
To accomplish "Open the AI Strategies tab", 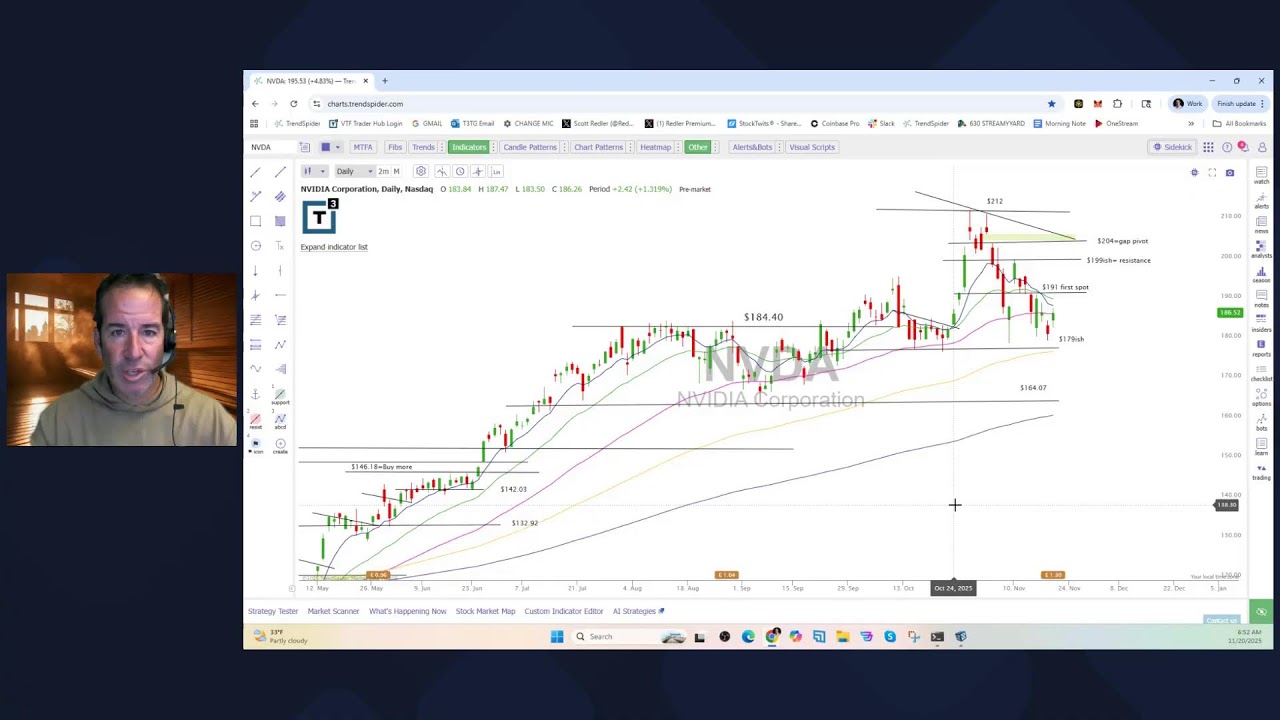I will [x=638, y=611].
